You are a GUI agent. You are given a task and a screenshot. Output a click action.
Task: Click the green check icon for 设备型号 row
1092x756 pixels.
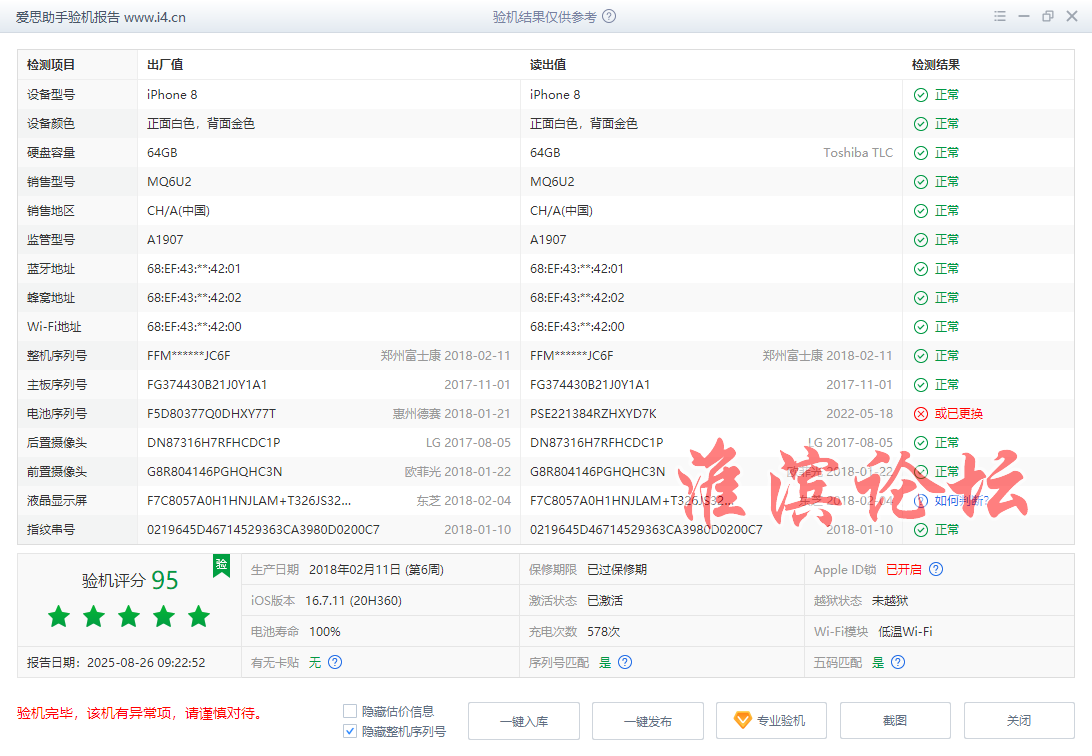click(921, 95)
